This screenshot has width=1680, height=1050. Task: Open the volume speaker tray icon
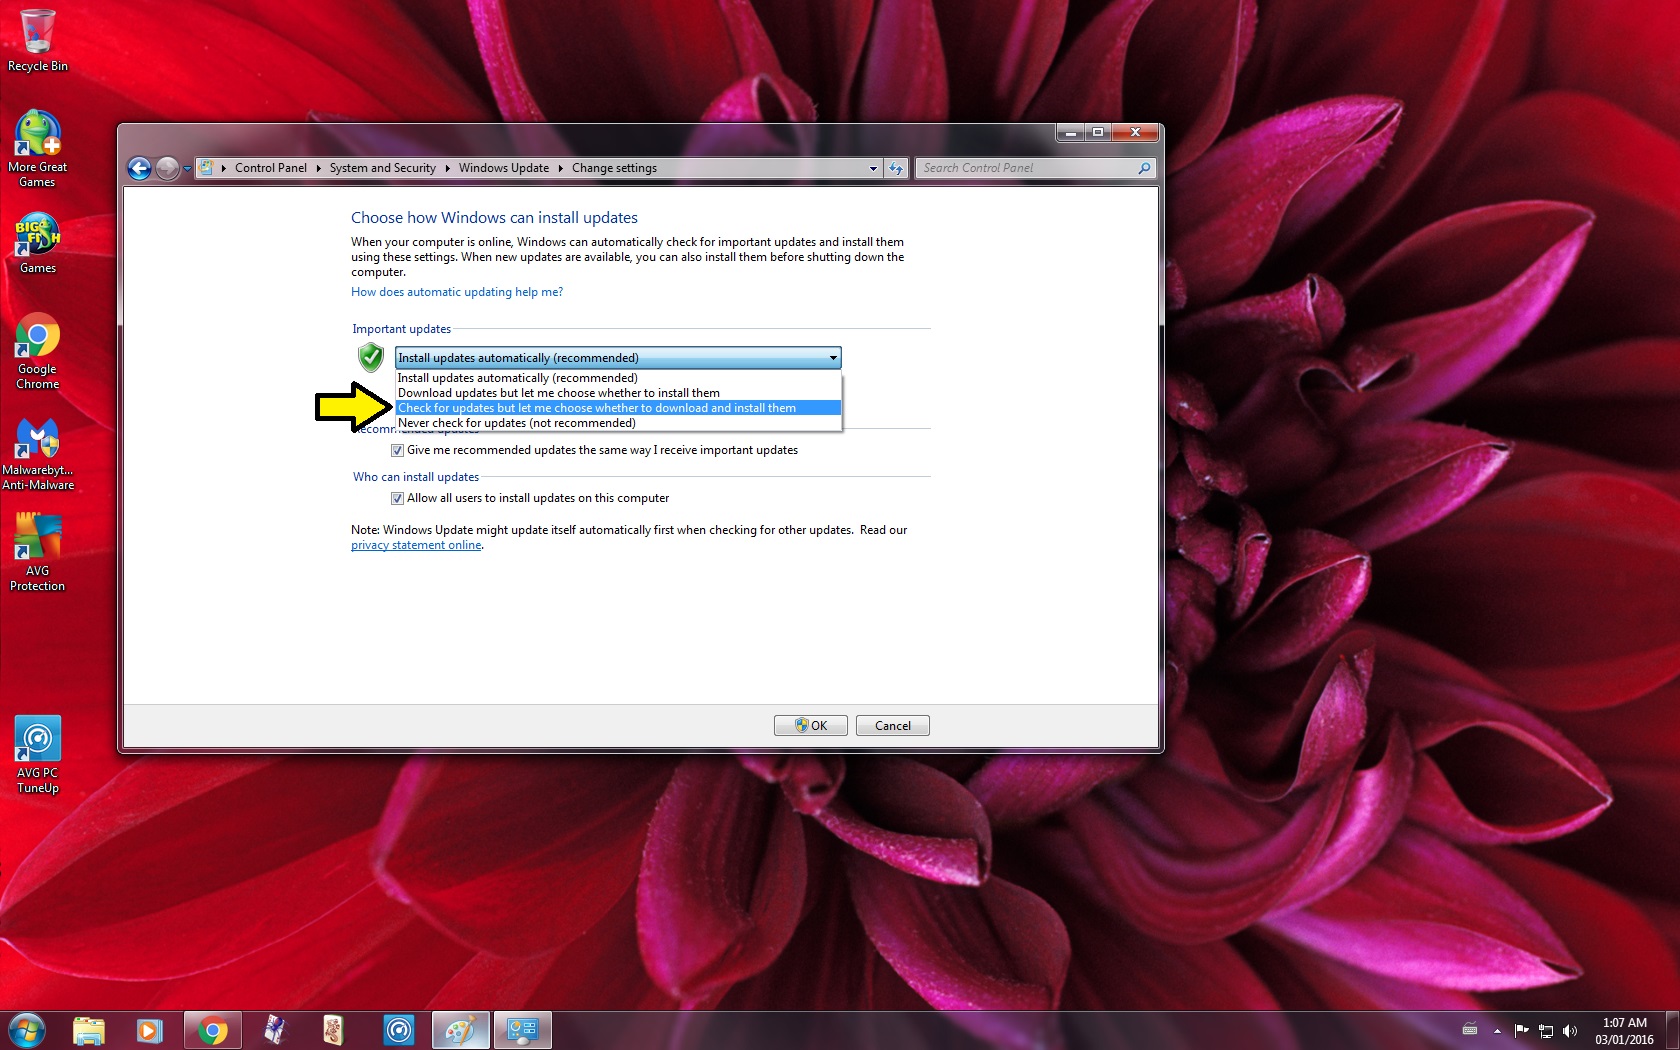[1570, 1031]
